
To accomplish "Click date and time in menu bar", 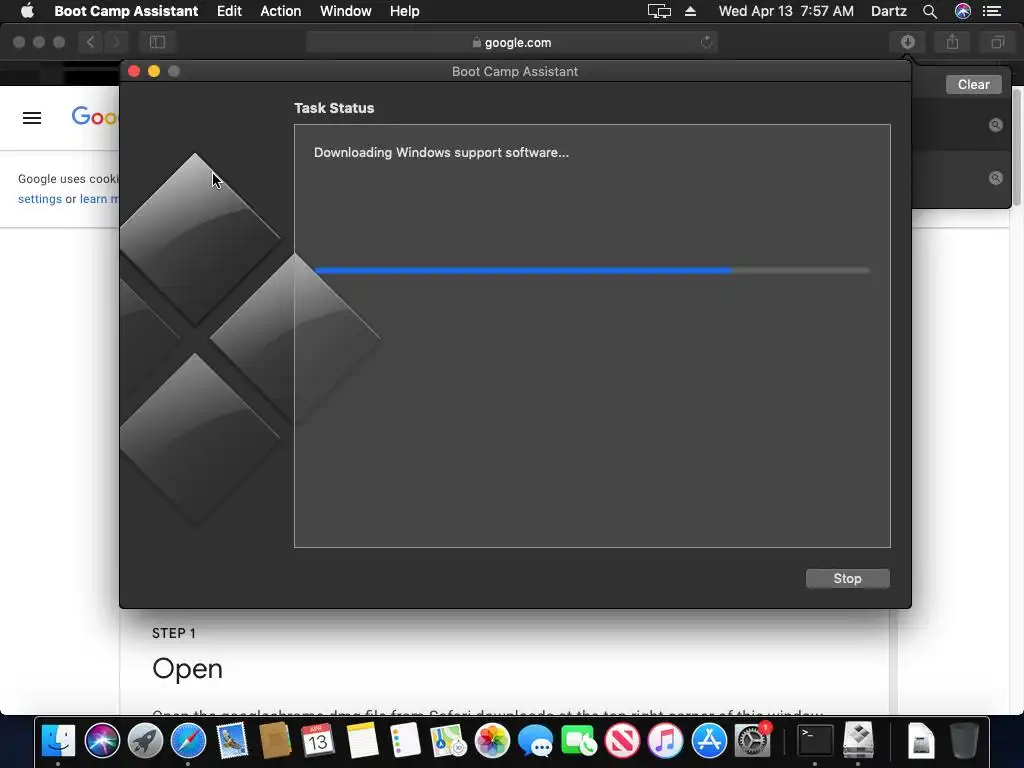I will (x=786, y=11).
